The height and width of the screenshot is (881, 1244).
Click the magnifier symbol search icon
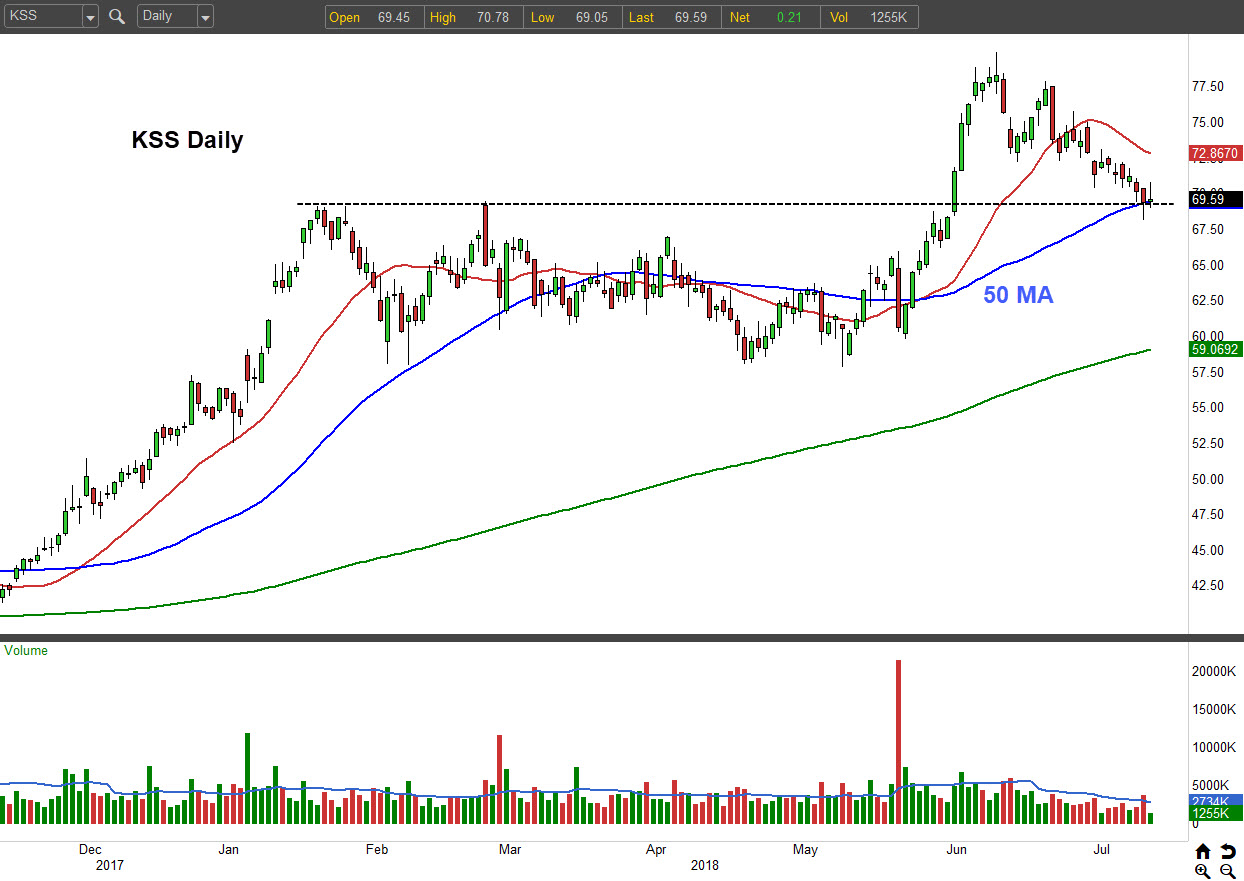coord(117,17)
